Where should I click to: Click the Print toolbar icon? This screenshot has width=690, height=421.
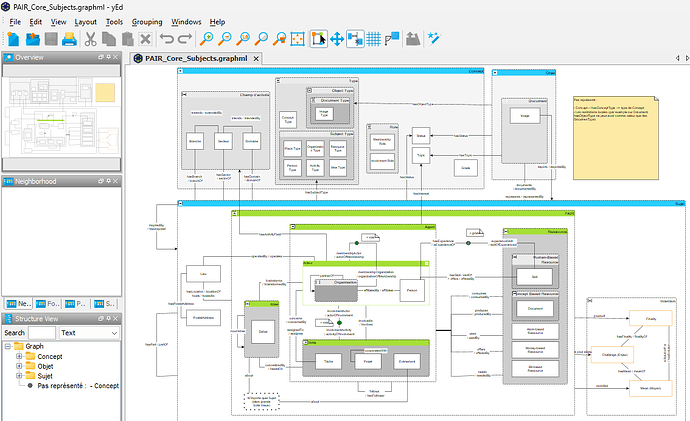click(x=69, y=39)
